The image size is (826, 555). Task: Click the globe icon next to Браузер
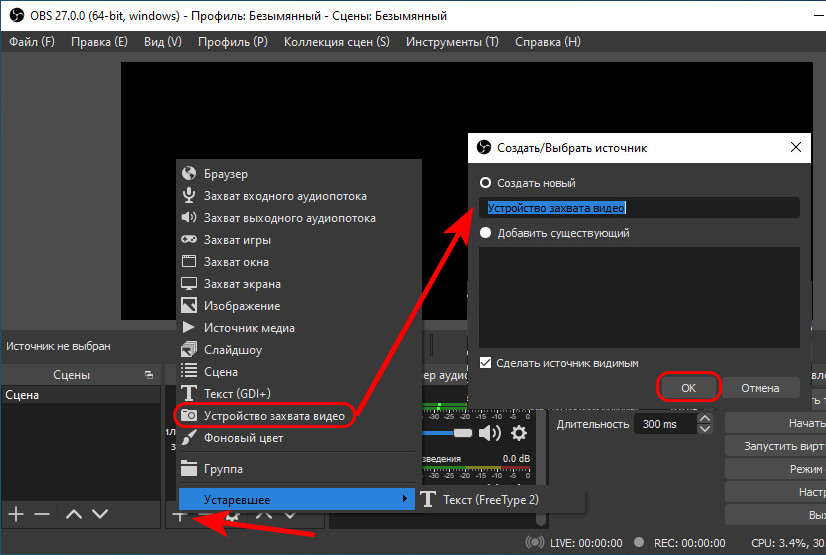(x=189, y=173)
